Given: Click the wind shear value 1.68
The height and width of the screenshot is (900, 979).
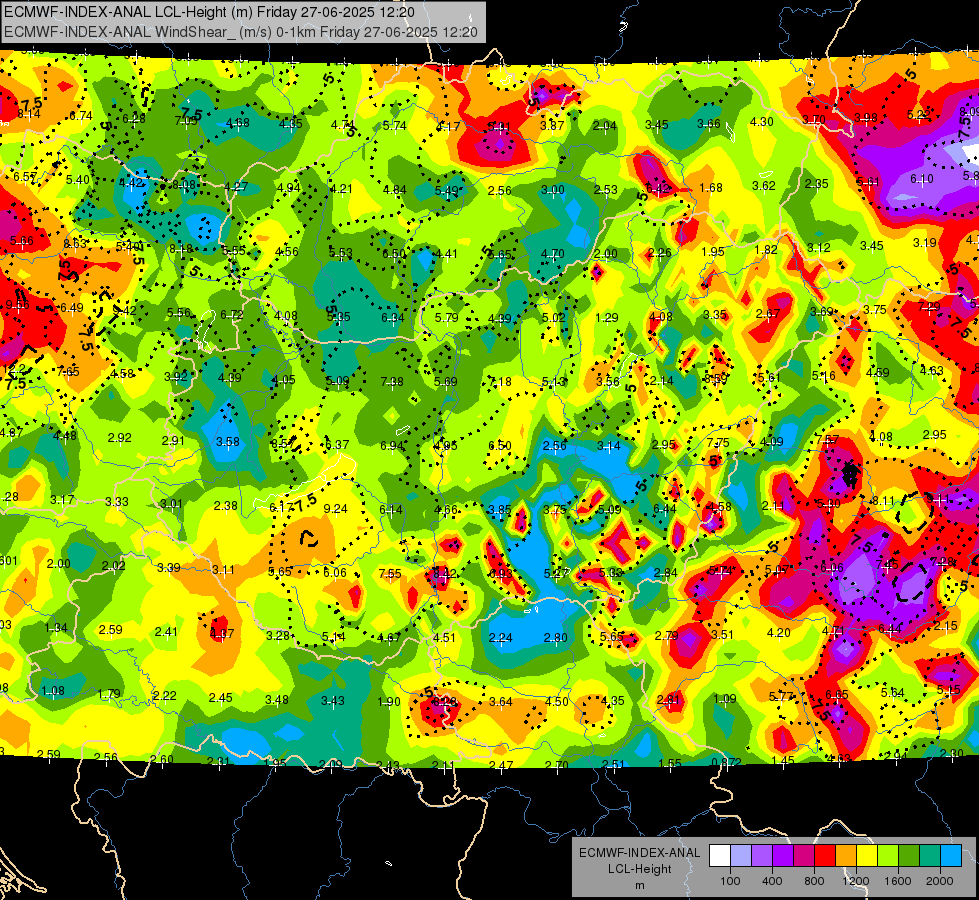Looking at the screenshot, I should (x=711, y=187).
